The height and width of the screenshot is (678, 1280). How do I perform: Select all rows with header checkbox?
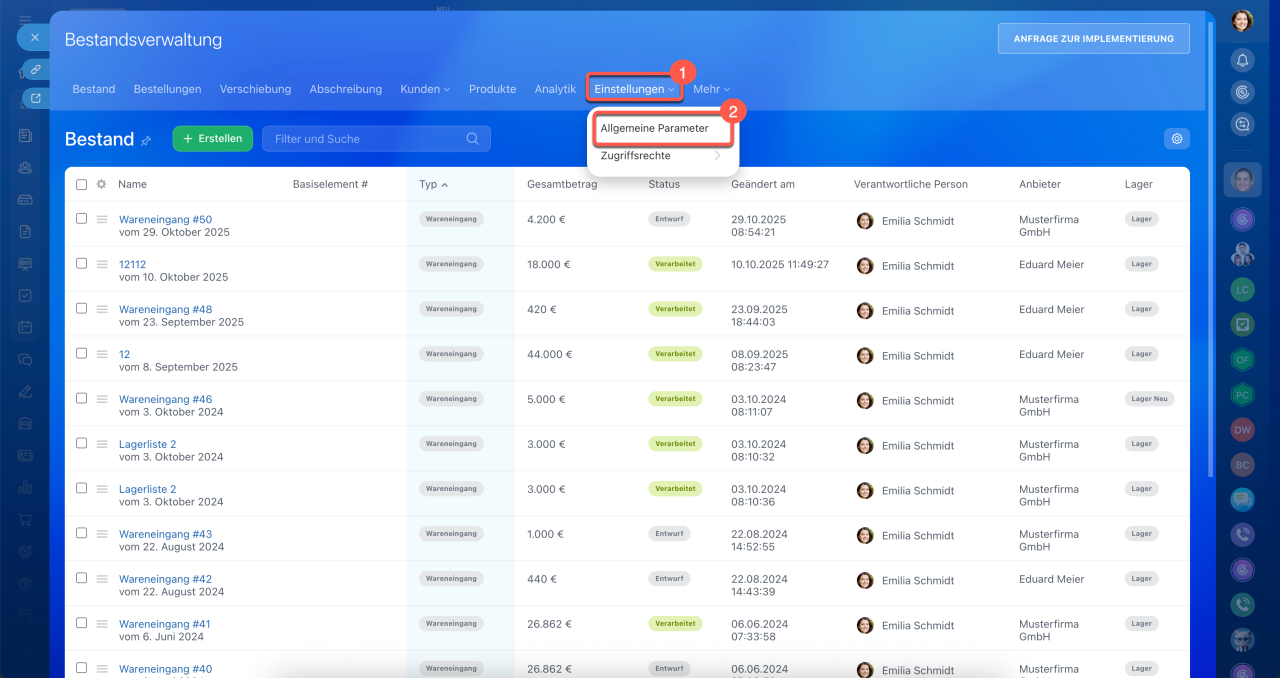[x=82, y=184]
